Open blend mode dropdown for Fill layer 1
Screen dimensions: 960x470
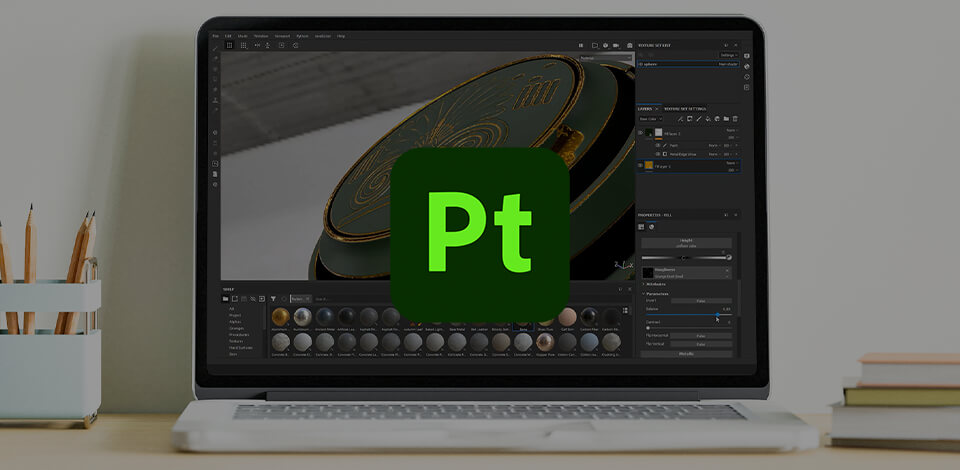(732, 163)
